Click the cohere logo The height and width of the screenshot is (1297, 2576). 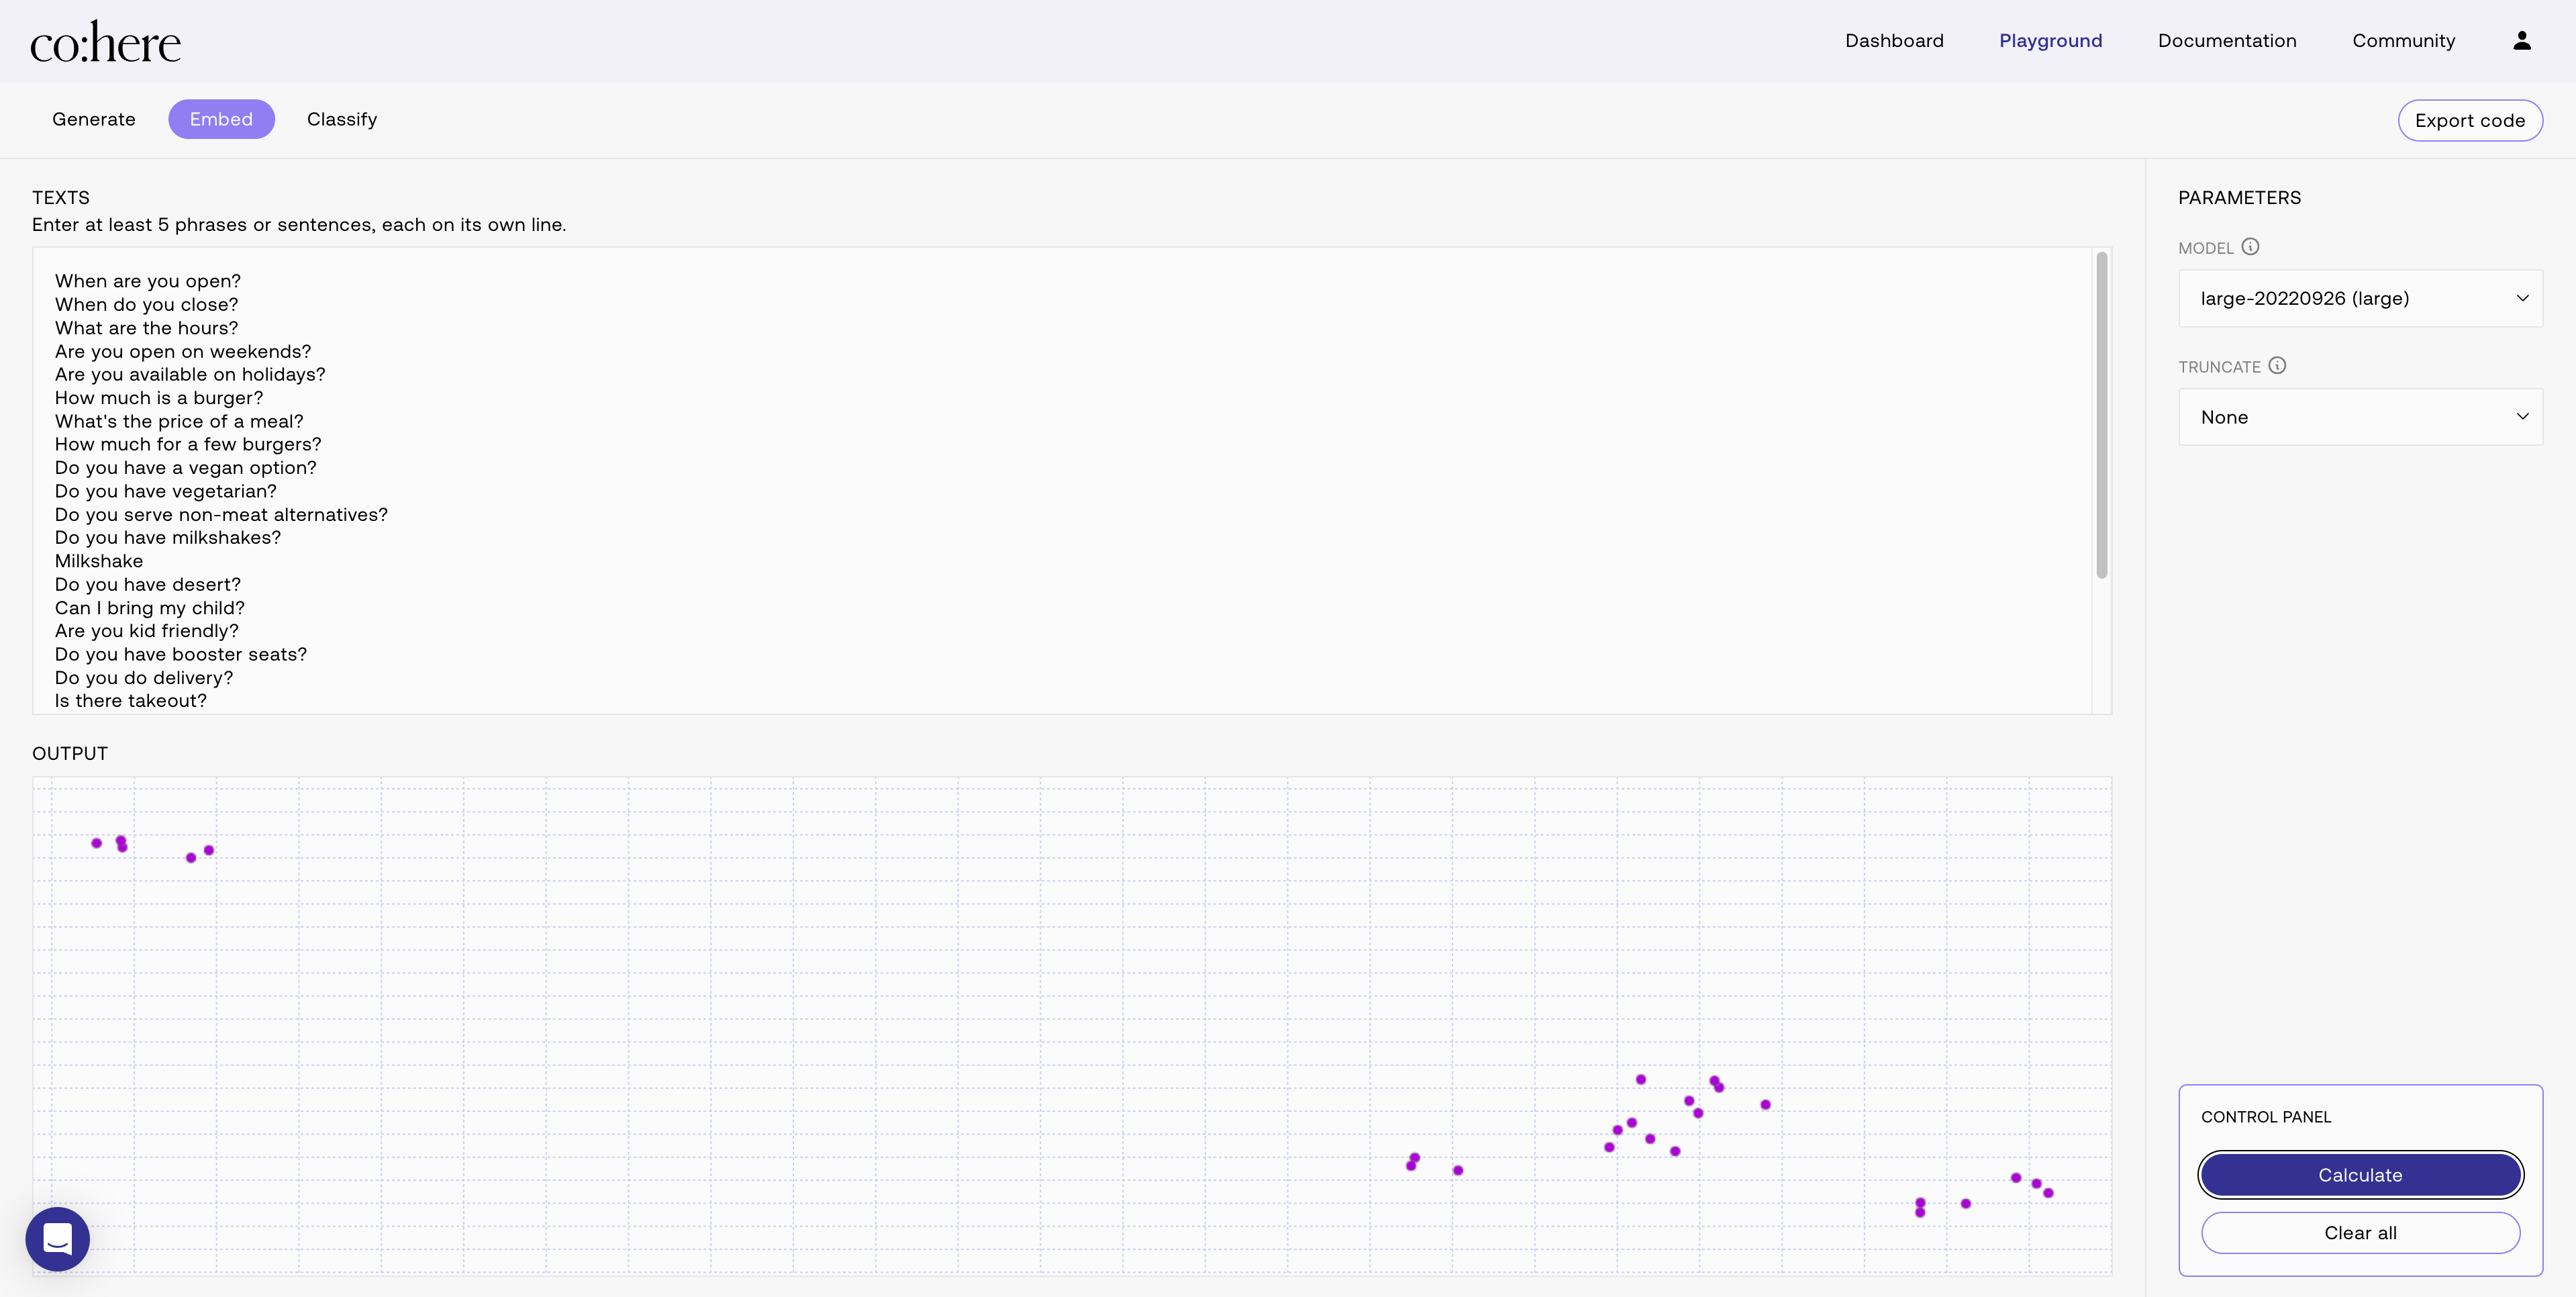pos(105,42)
